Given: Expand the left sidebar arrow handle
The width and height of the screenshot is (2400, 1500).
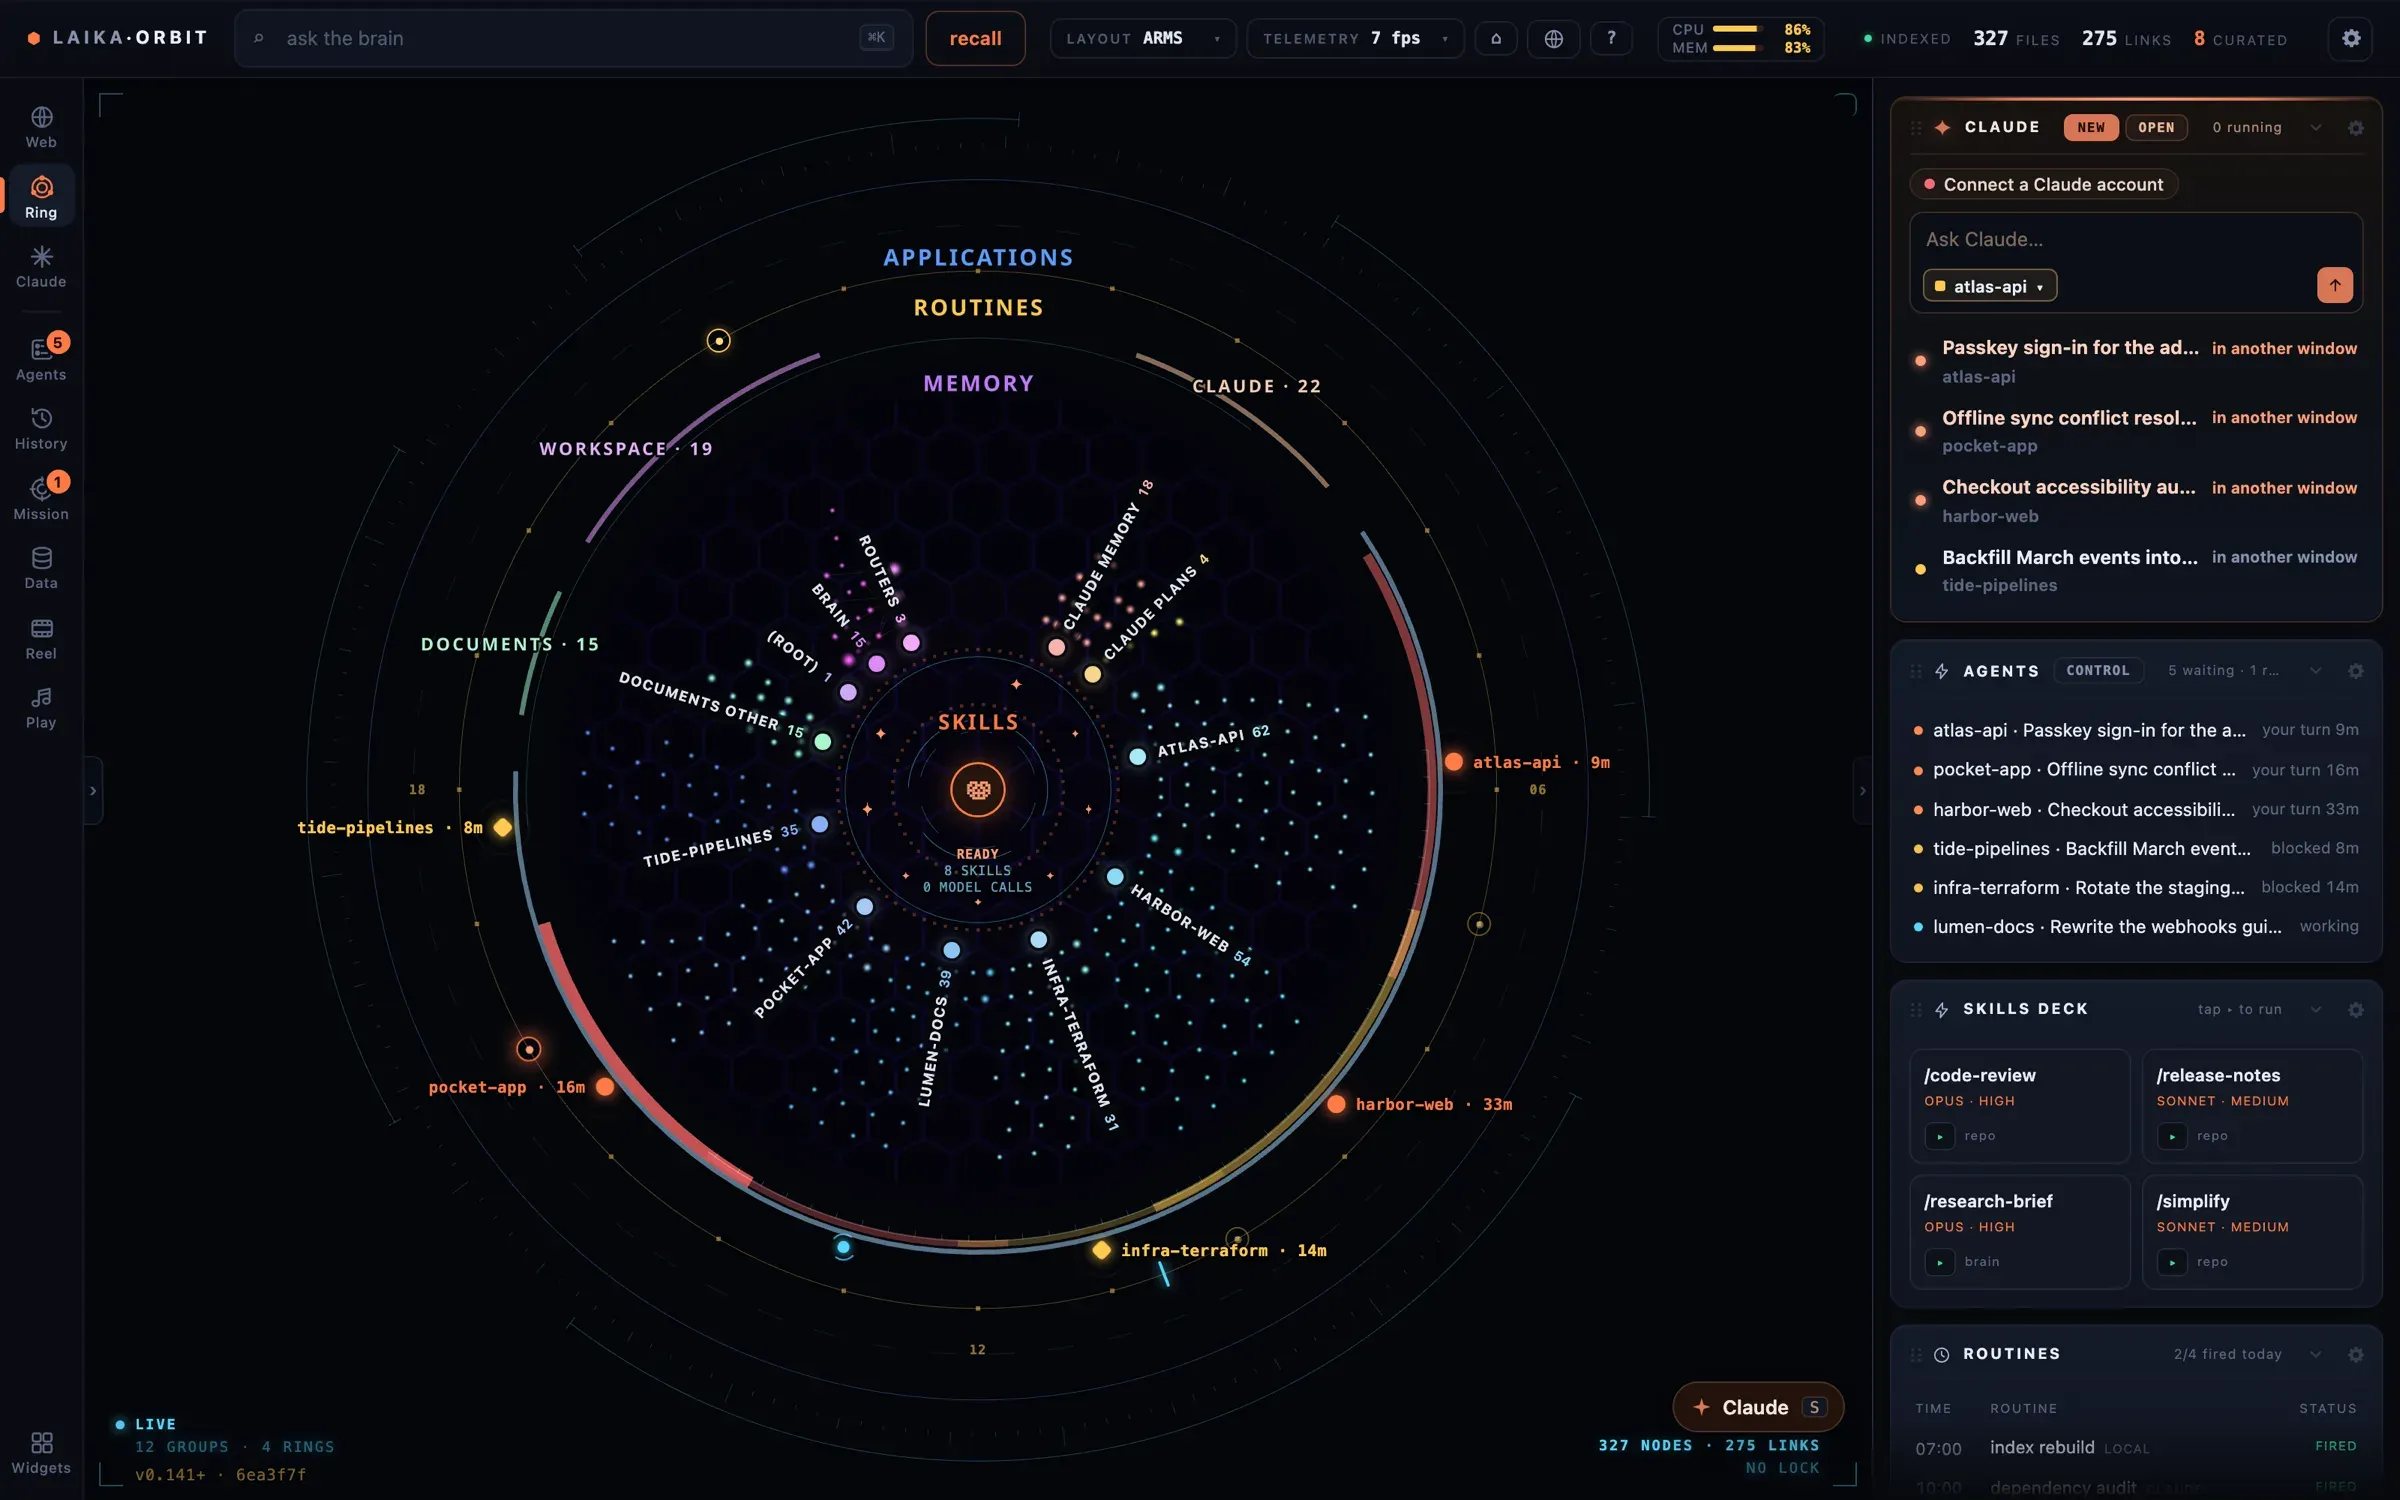Looking at the screenshot, I should click(93, 791).
